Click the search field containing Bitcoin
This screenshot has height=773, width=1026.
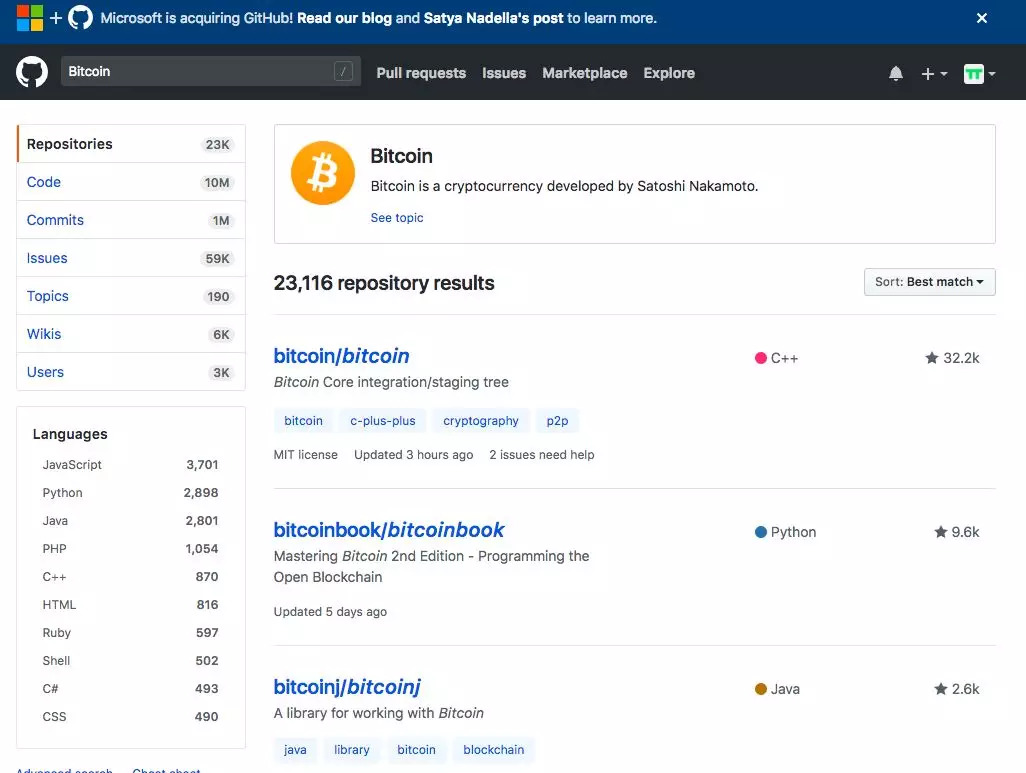tap(211, 71)
